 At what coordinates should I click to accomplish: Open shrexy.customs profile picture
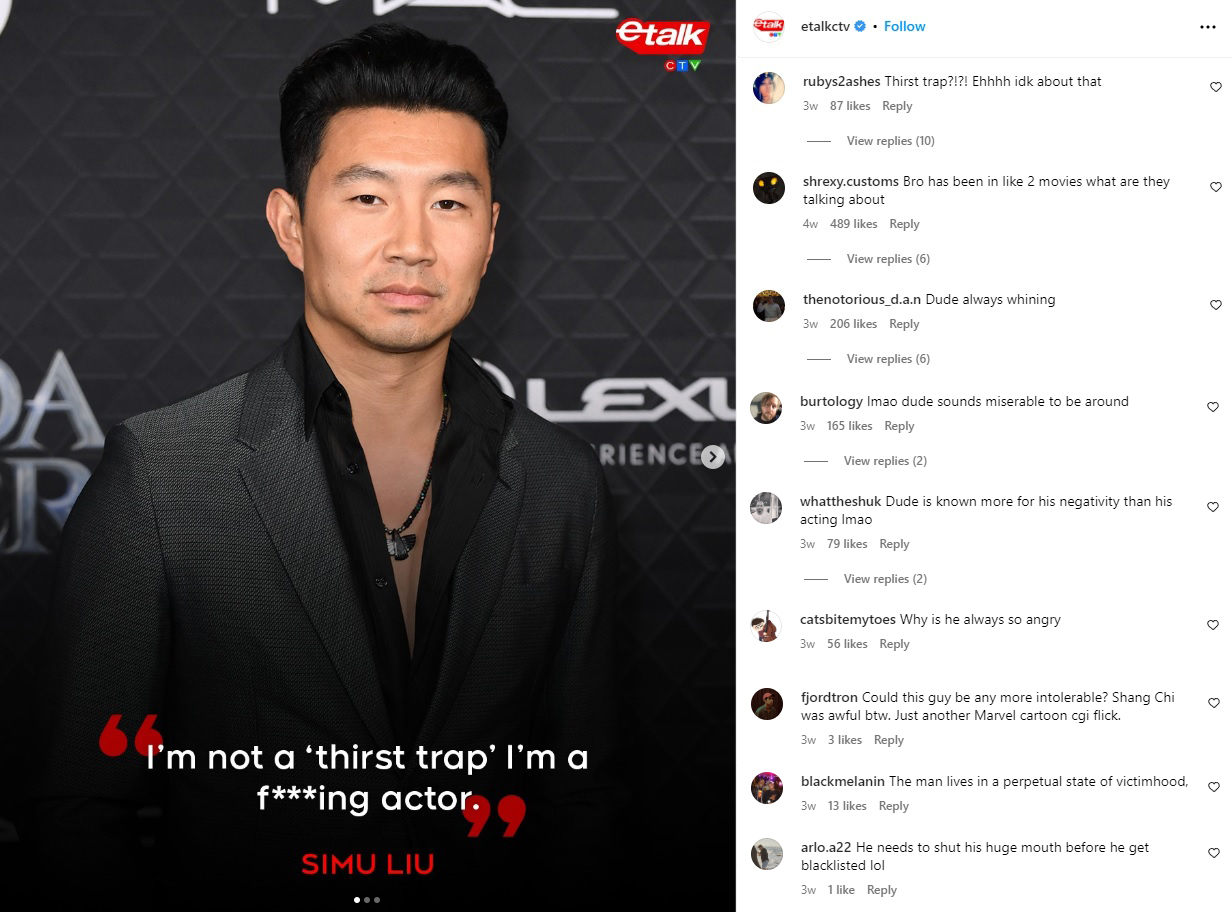768,188
